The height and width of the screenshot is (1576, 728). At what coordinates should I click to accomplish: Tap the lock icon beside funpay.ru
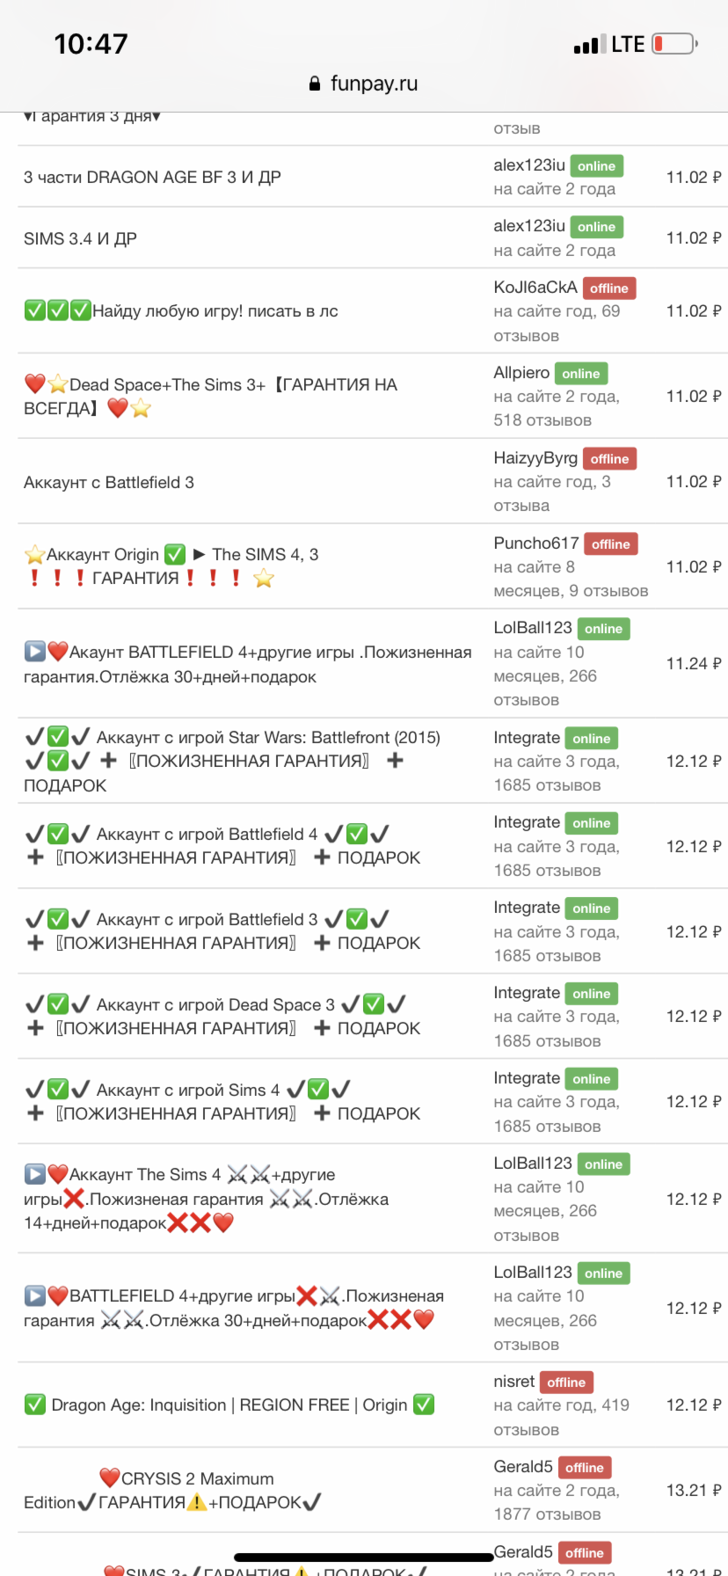(315, 84)
